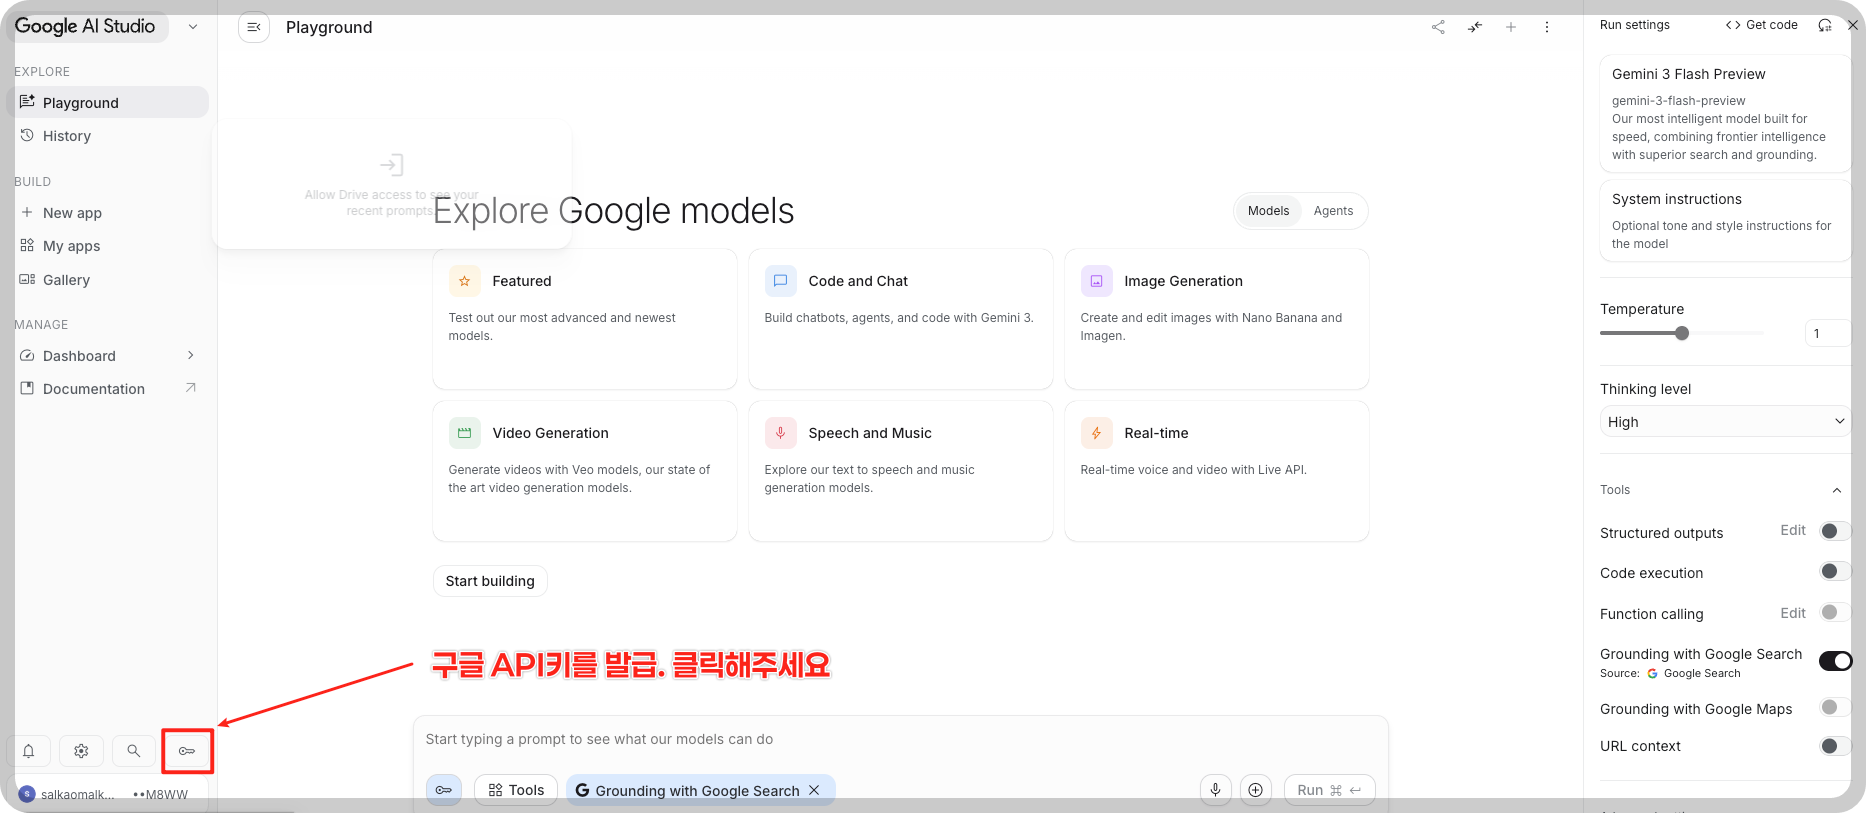
Task: Turn on the URL context switch
Action: [x=1835, y=746]
